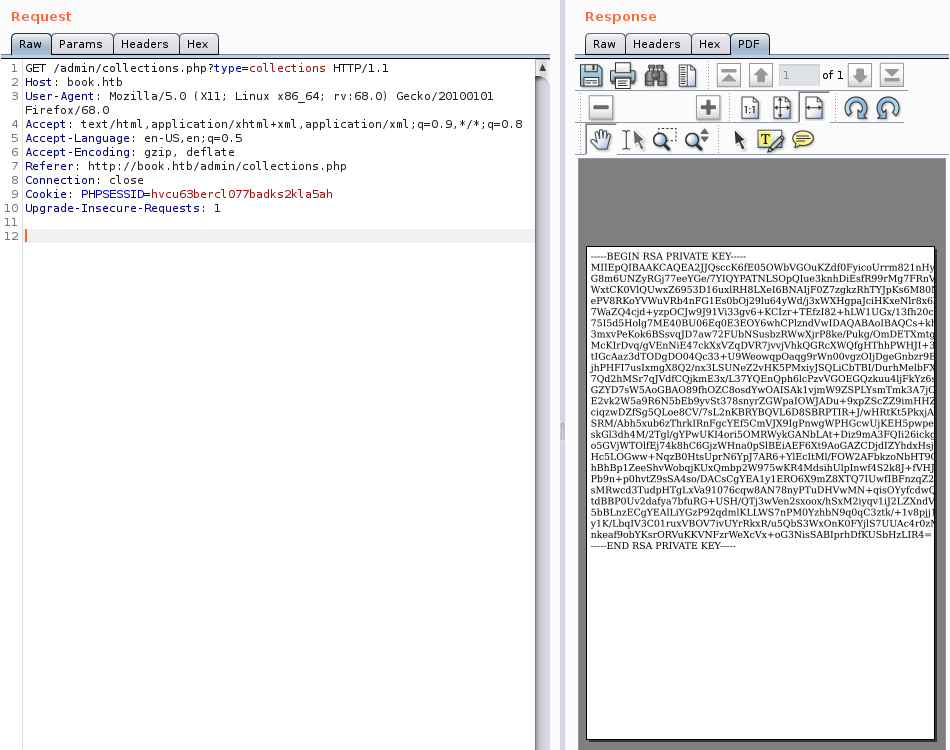Rotate the PDF page counter-clockwise
This screenshot has height=750, width=950.
[x=888, y=108]
